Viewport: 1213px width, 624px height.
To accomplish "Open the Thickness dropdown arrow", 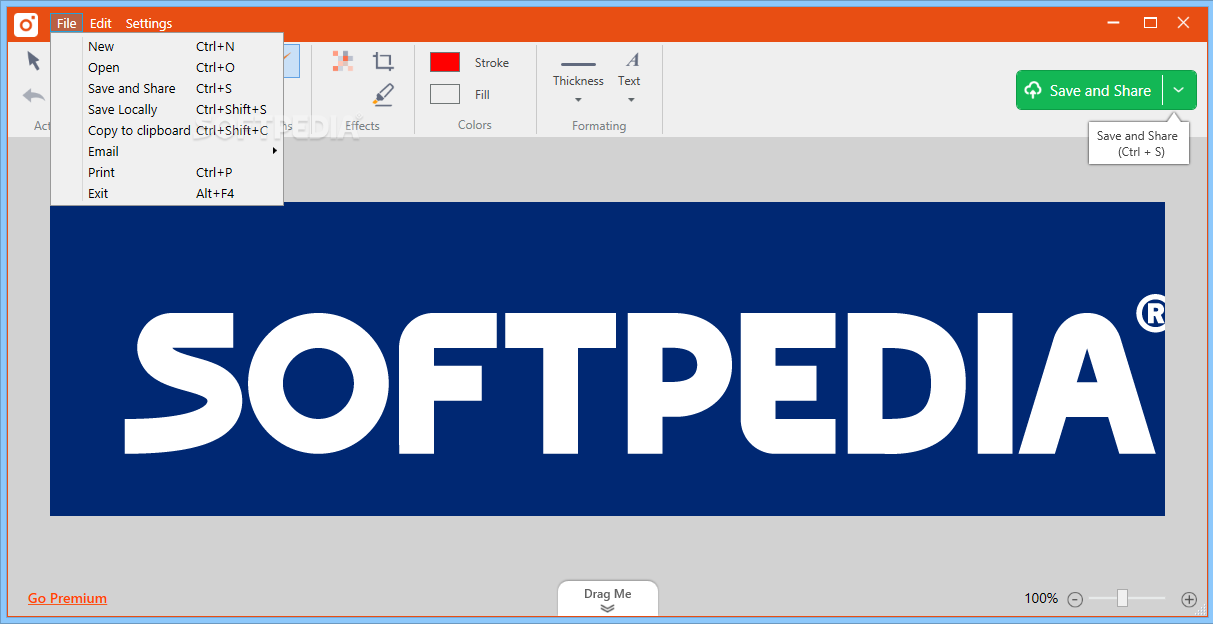I will tap(578, 100).
